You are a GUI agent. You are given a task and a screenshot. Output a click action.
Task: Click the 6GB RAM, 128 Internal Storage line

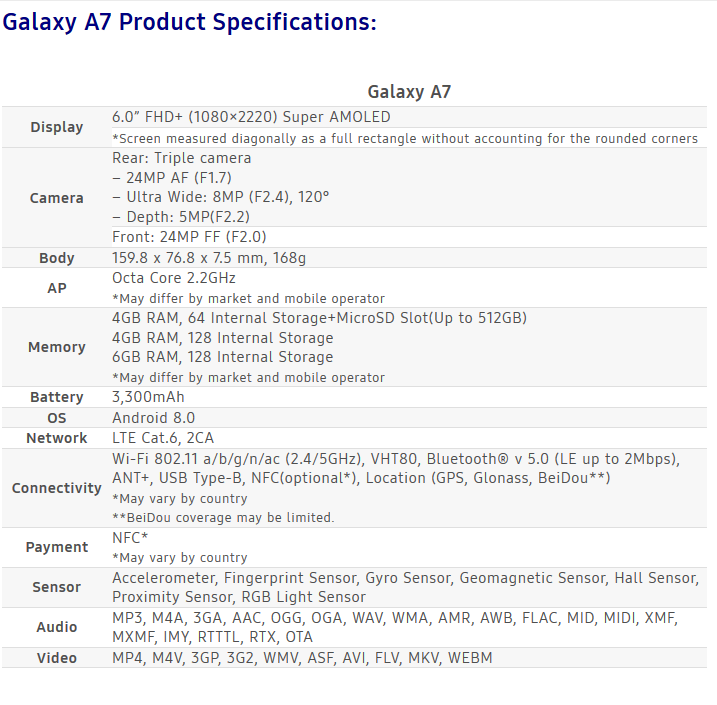point(223,357)
